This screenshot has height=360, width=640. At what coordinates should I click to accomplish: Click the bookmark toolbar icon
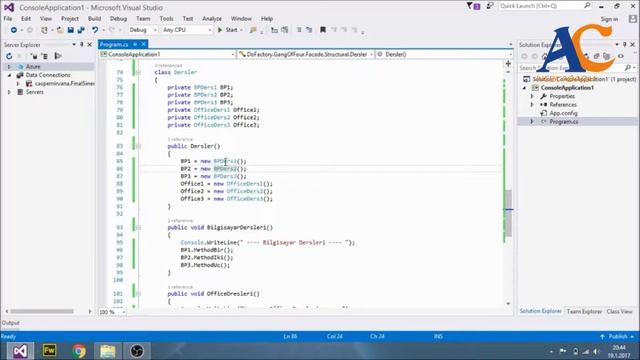[322, 30]
